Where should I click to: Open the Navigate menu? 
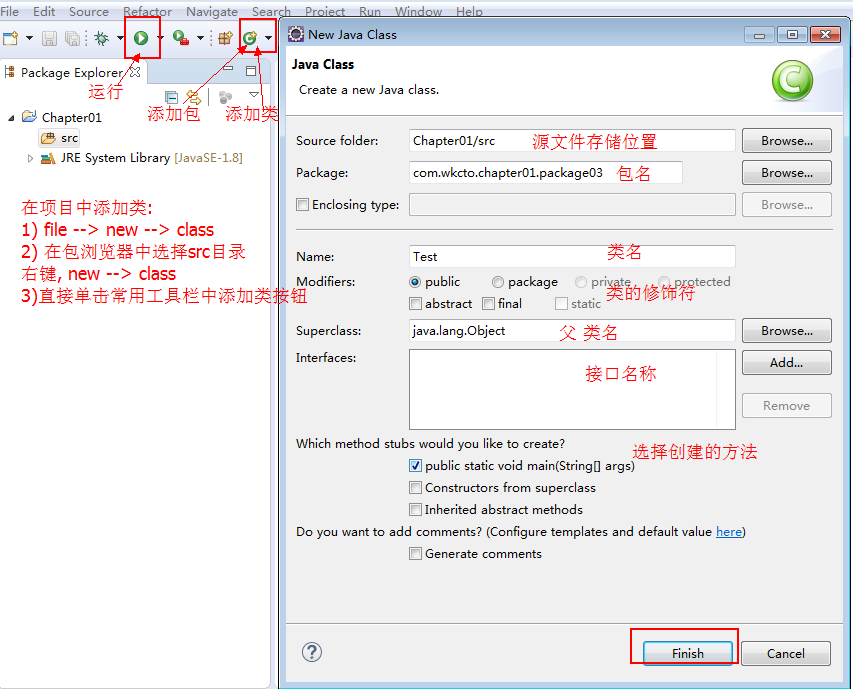[212, 11]
